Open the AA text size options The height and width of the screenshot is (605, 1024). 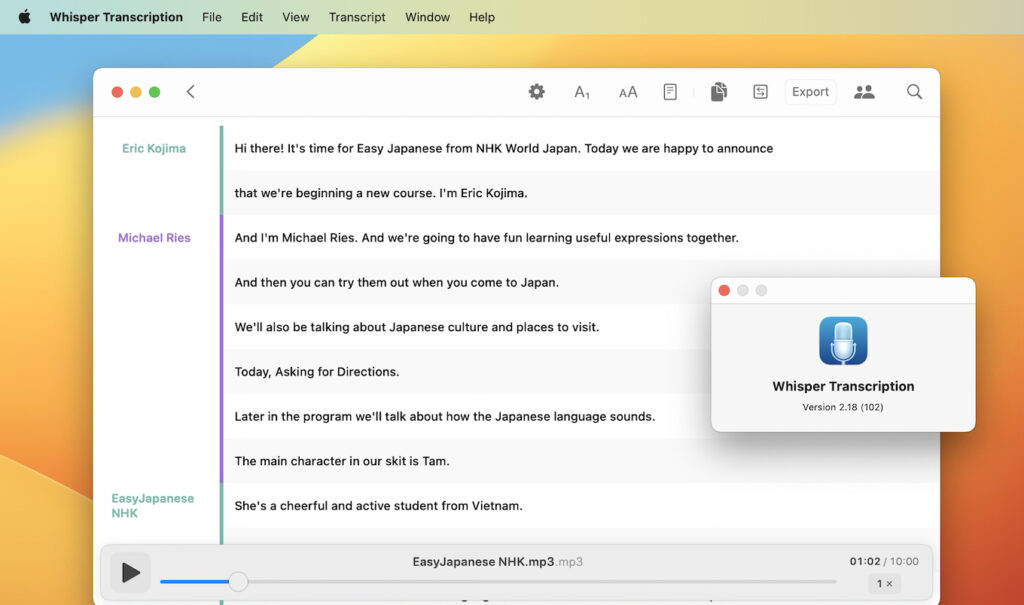[628, 91]
